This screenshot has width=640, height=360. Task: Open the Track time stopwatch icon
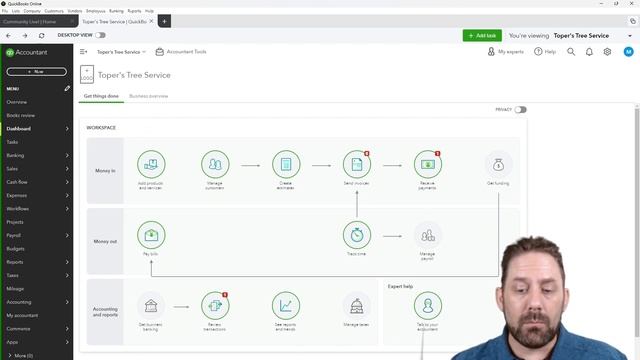(357, 235)
